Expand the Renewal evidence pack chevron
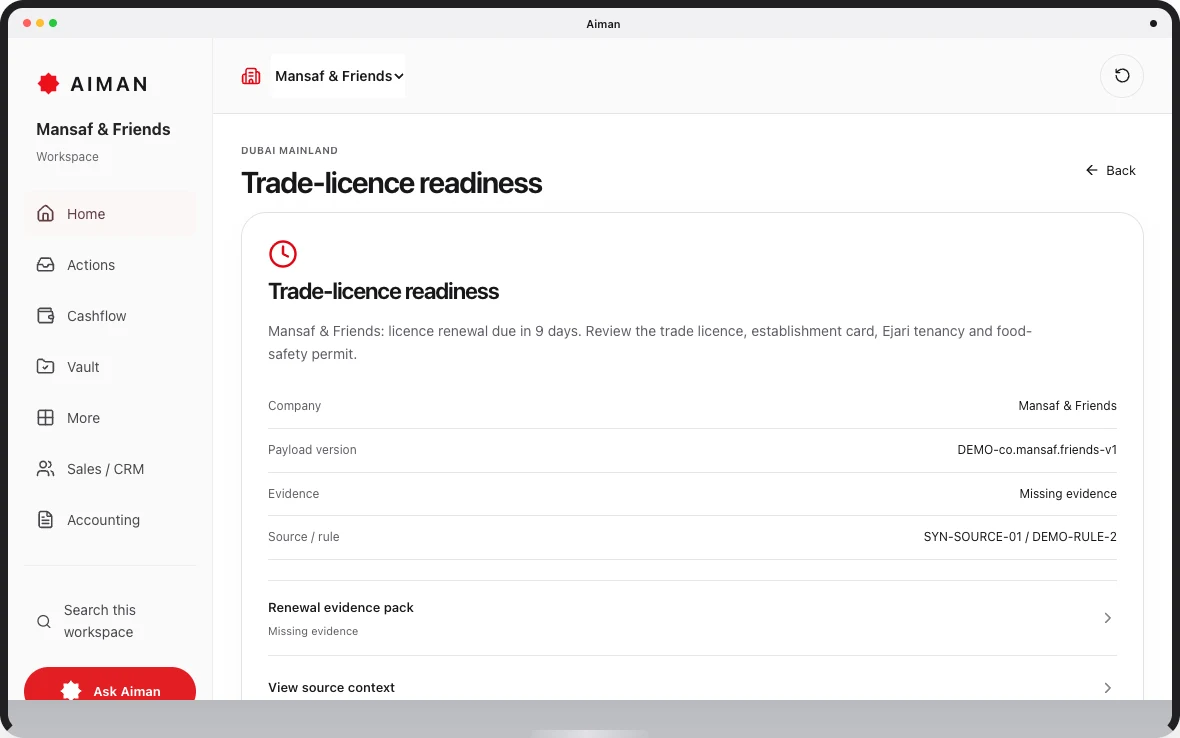Image resolution: width=1180 pixels, height=738 pixels. pyautogui.click(x=1107, y=618)
